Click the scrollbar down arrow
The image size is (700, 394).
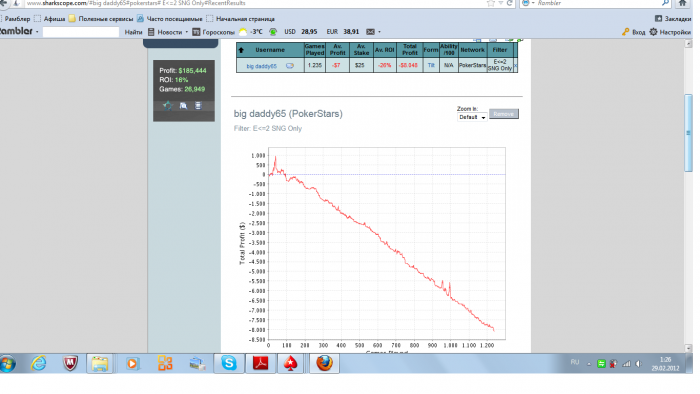pos(688,348)
